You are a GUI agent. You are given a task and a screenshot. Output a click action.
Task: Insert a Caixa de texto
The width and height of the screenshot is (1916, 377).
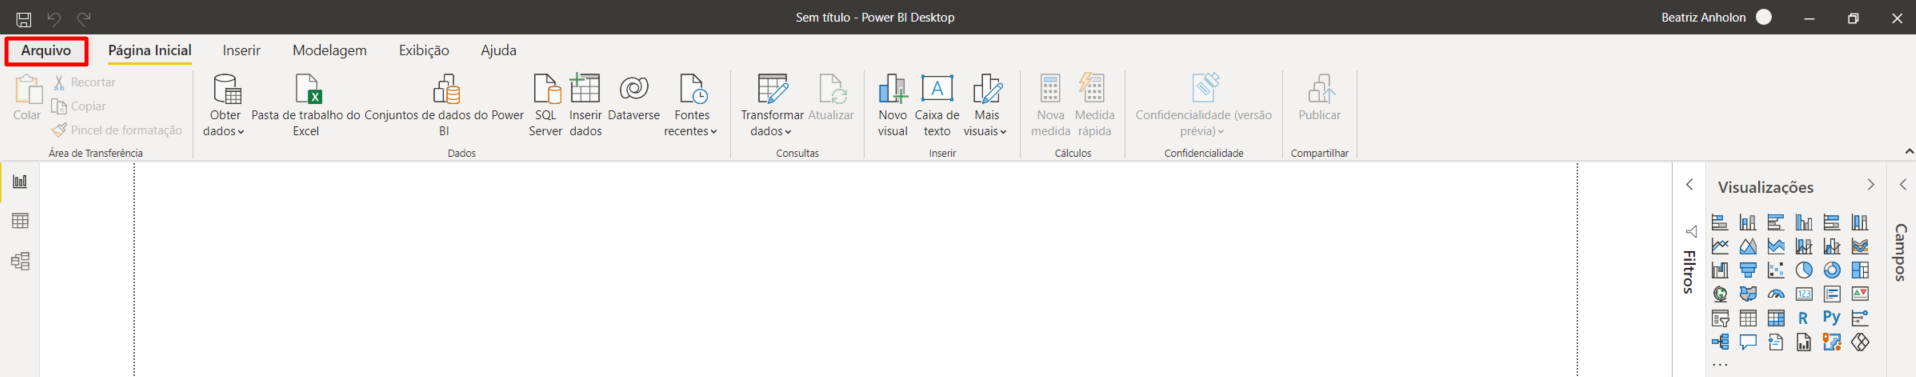937,105
